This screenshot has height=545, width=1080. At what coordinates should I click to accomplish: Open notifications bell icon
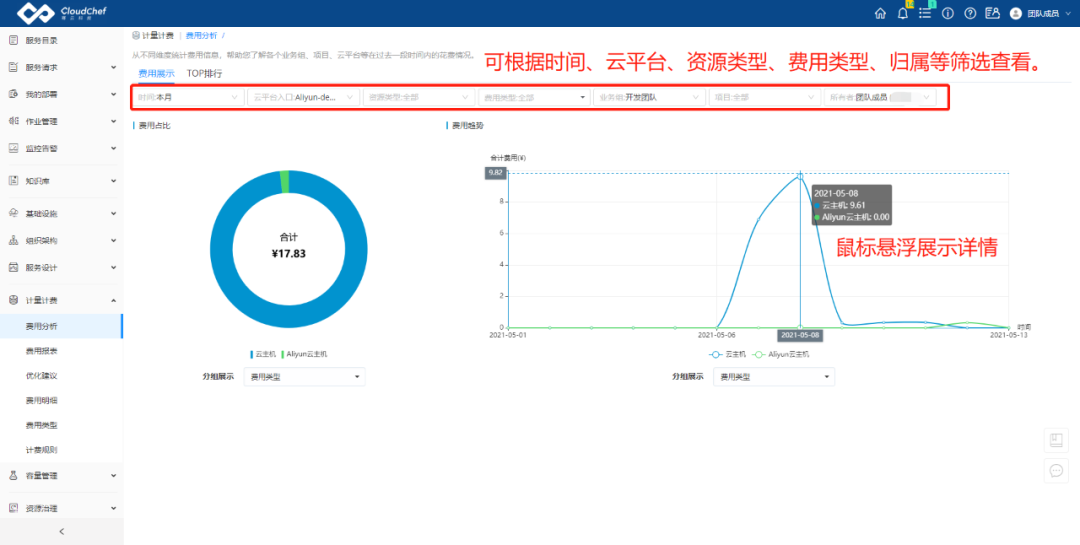[x=903, y=13]
